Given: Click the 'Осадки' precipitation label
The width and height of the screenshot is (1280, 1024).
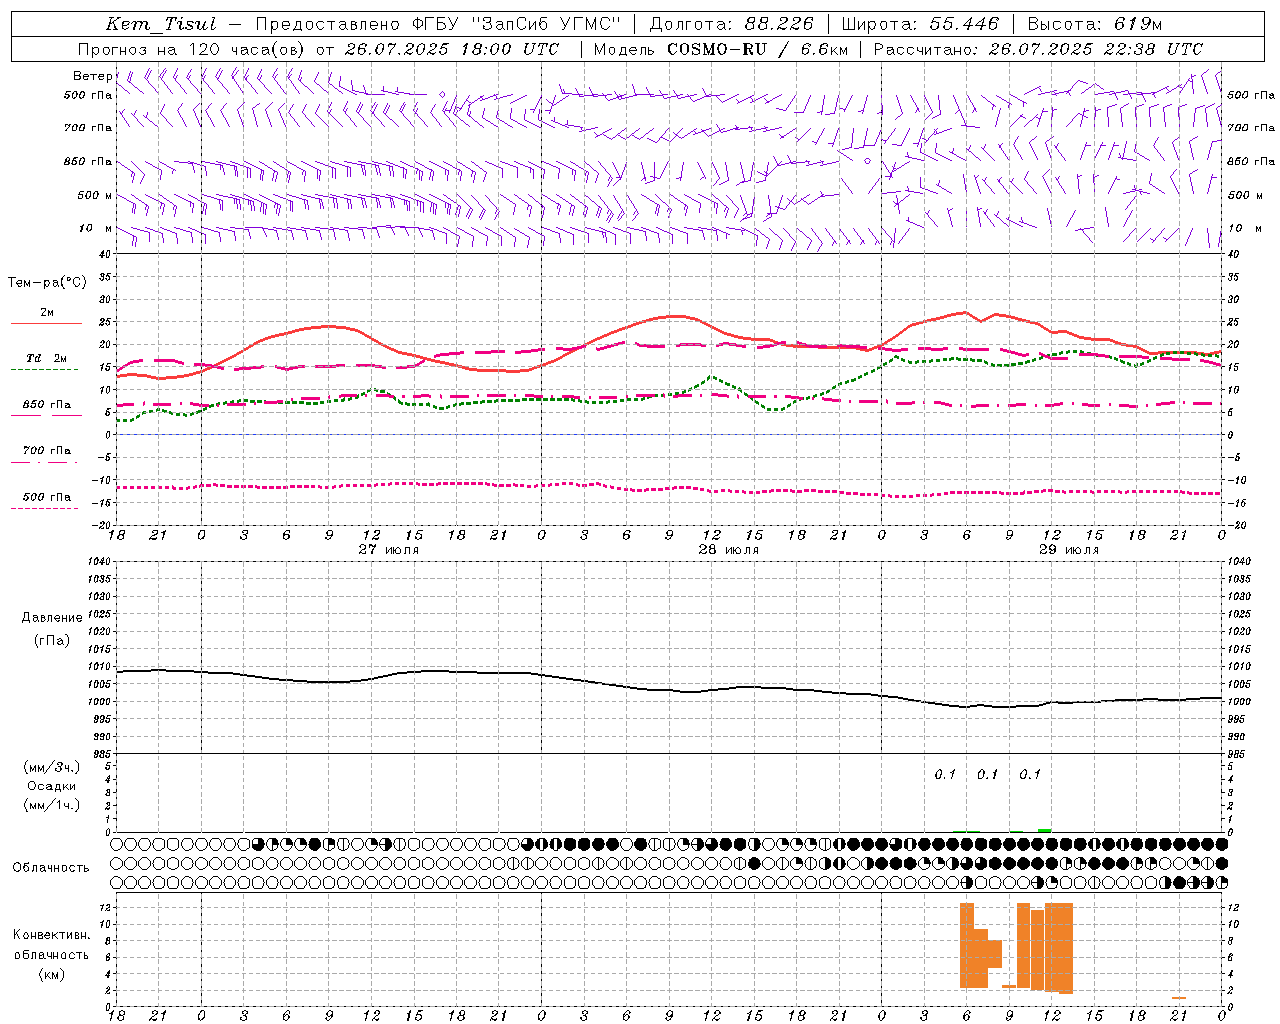Looking at the screenshot, I should click(52, 786).
